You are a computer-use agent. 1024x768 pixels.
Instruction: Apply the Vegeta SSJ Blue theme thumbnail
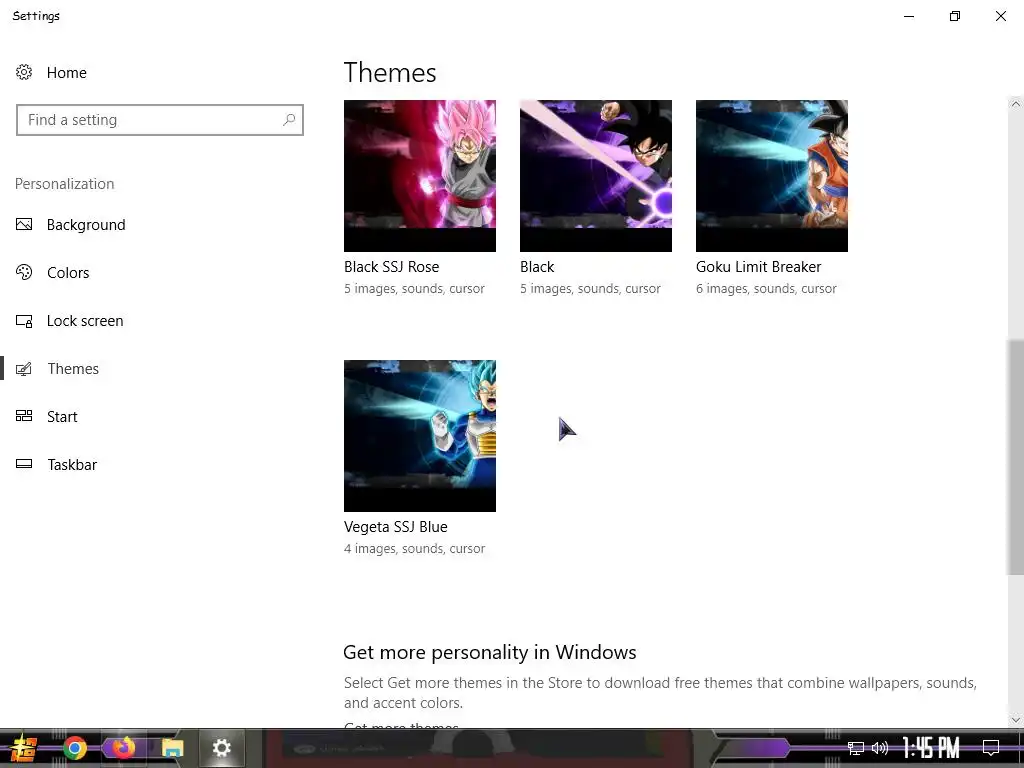(420, 436)
